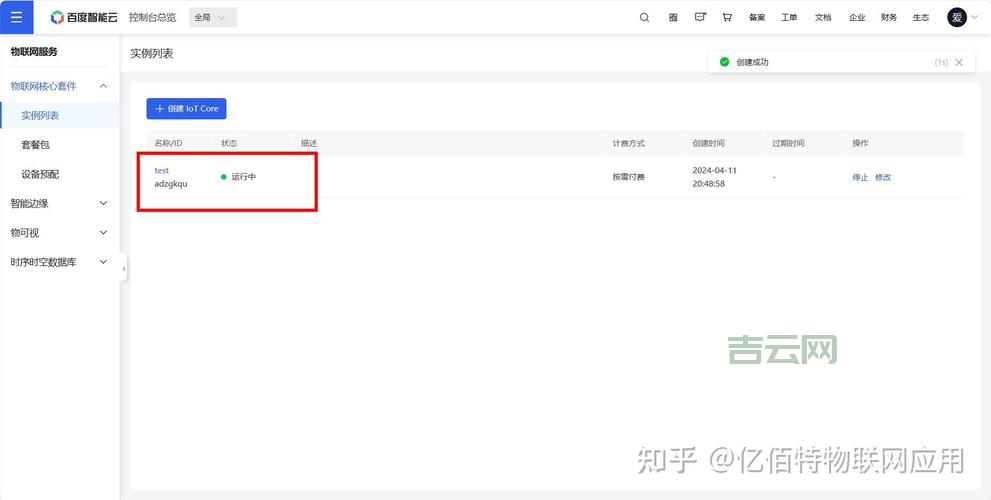Open the 工单 menu
The height and width of the screenshot is (500, 991).
click(x=789, y=18)
